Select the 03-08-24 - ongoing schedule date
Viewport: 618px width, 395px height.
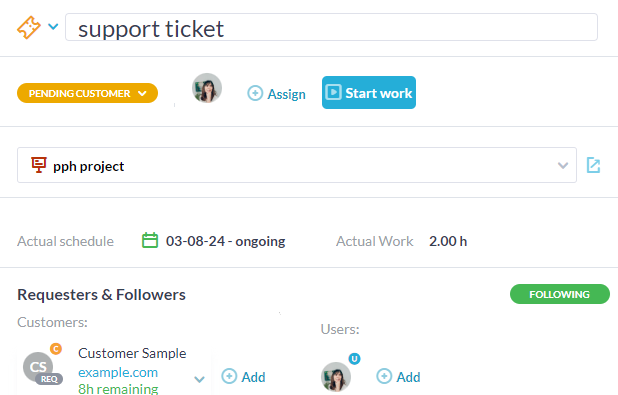pyautogui.click(x=225, y=241)
